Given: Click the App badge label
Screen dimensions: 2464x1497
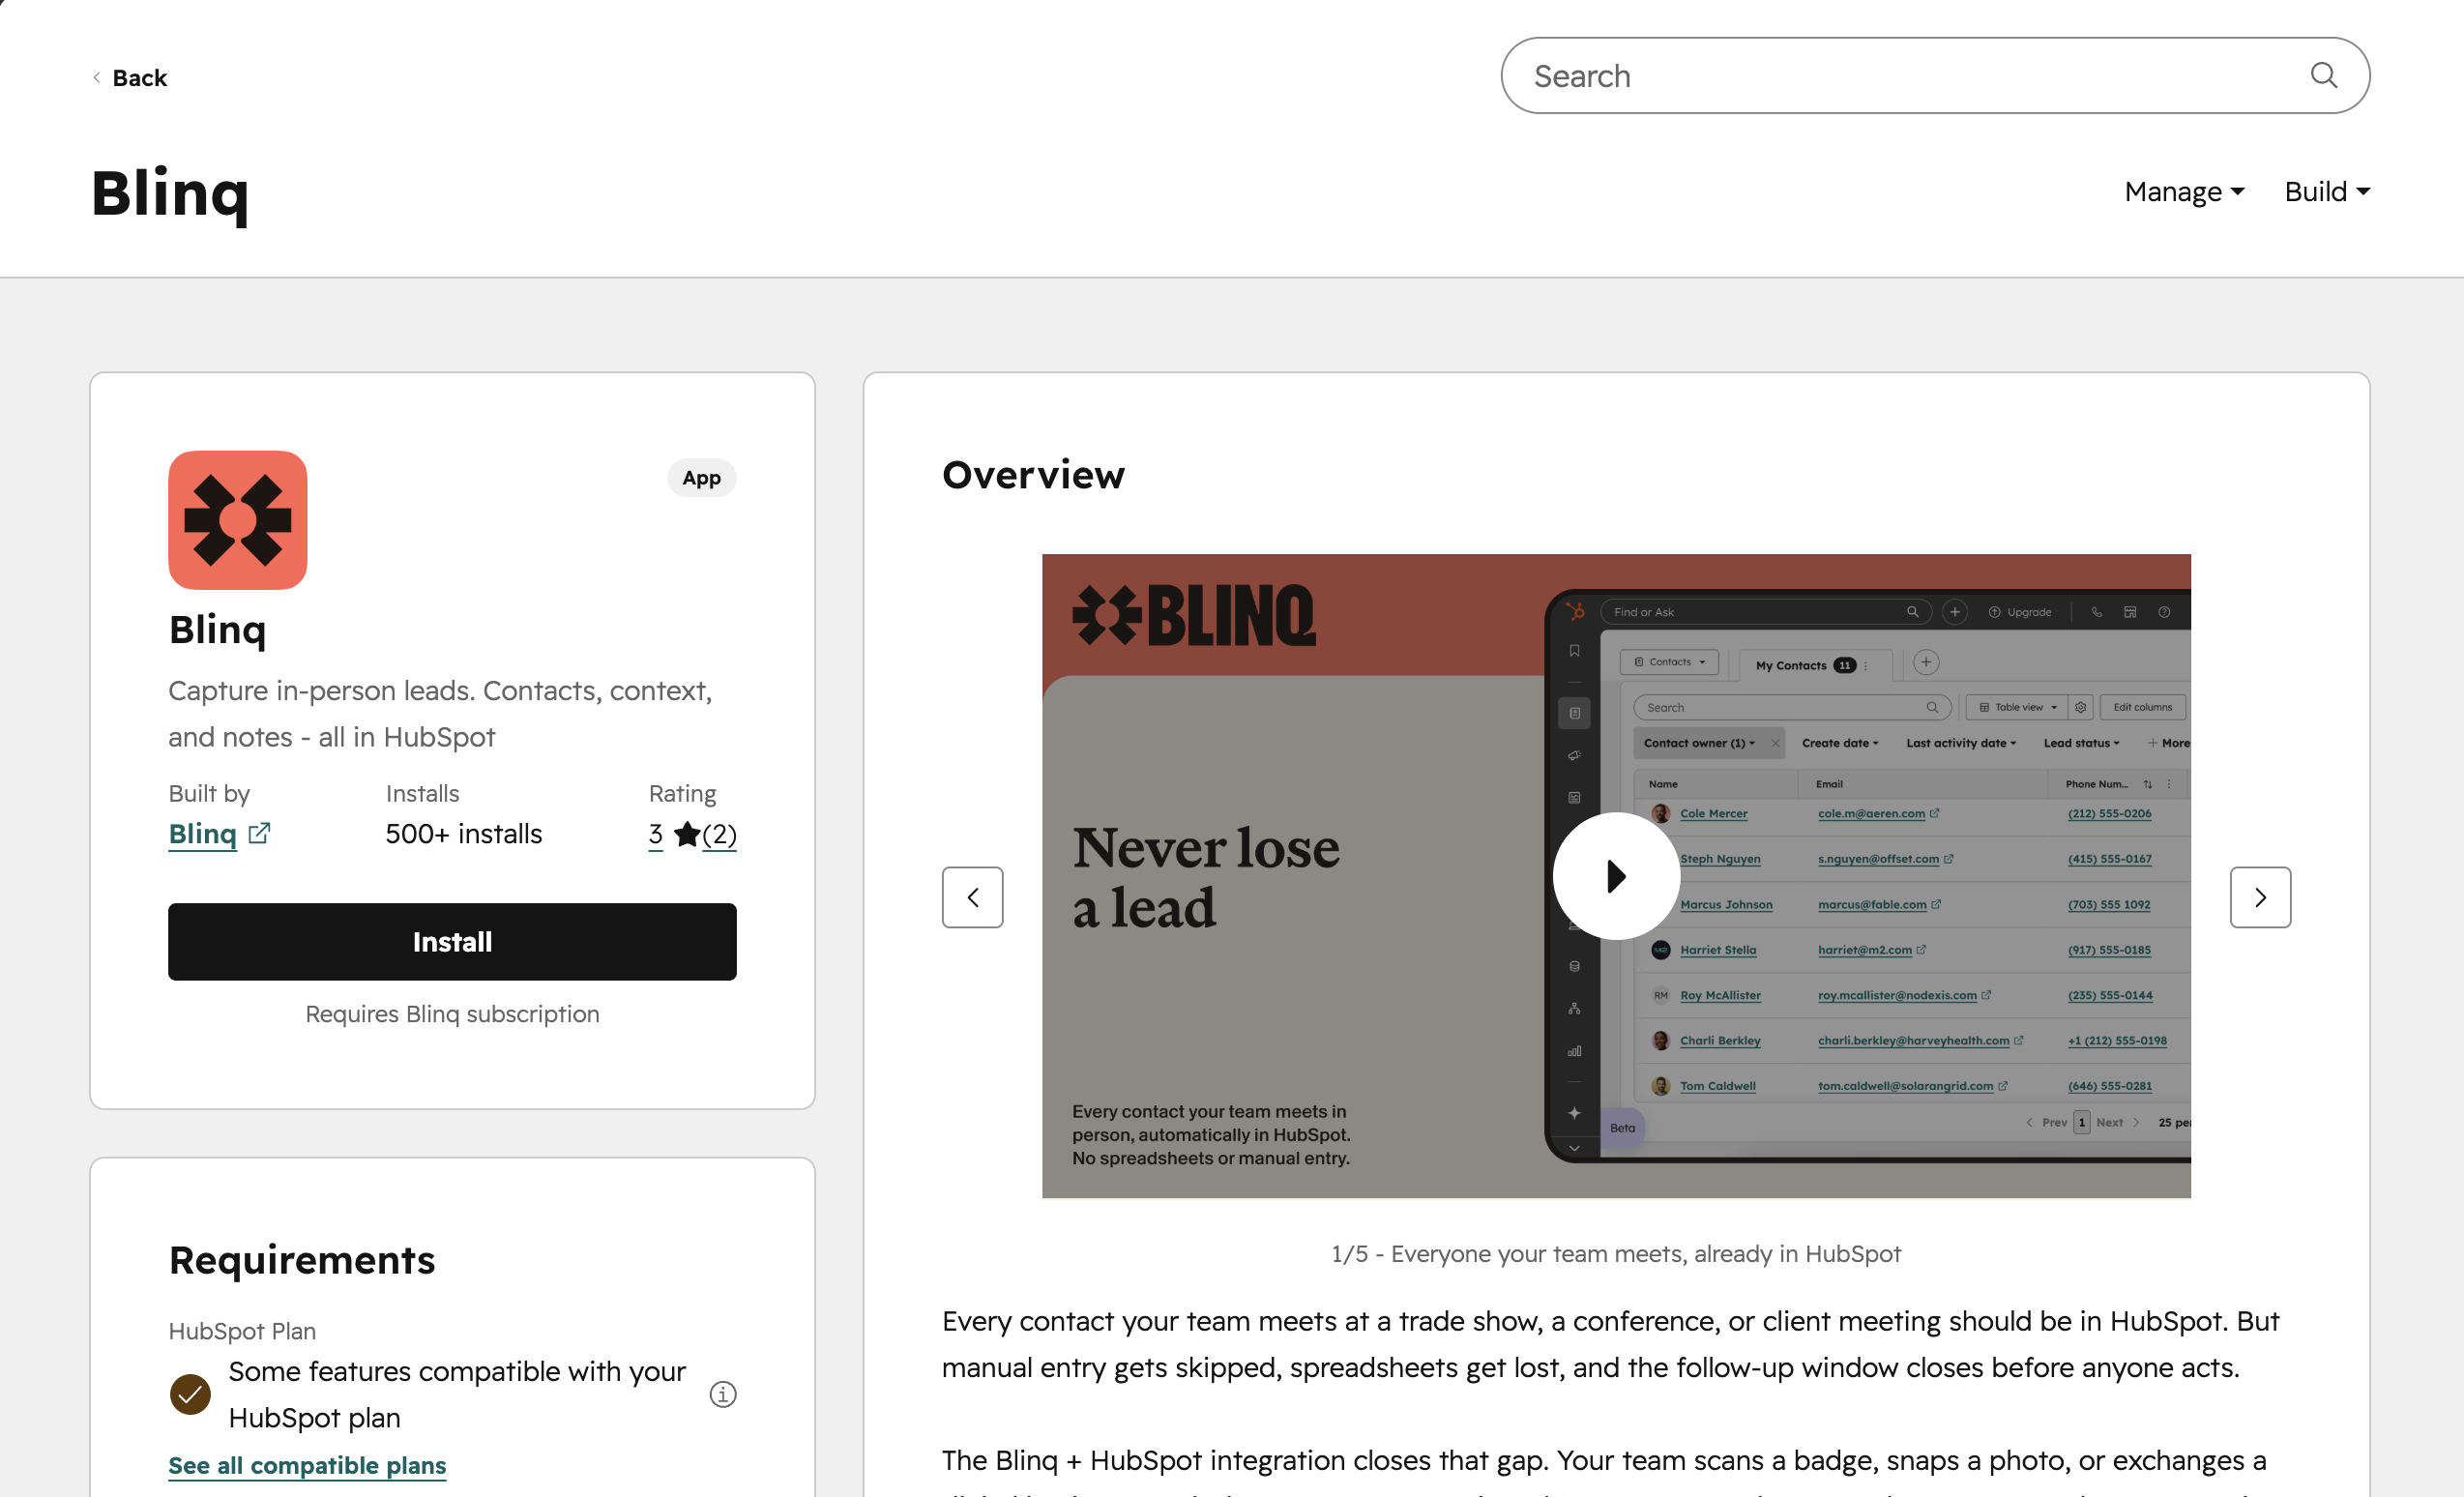Looking at the screenshot, I should tap(701, 478).
